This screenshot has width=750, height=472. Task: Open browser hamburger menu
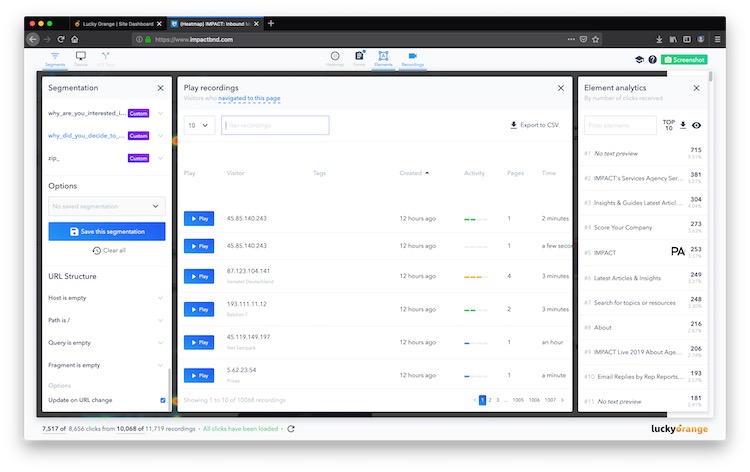[x=717, y=39]
